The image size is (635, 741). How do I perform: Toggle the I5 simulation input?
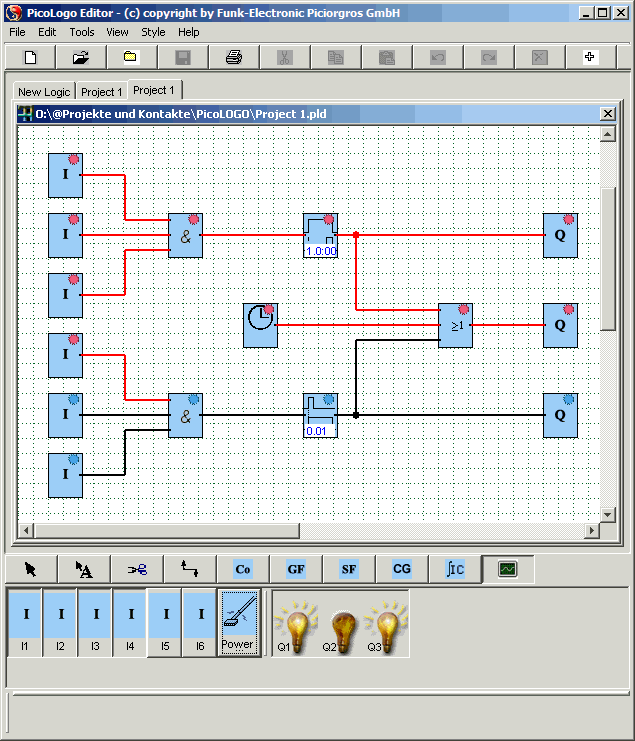tap(165, 623)
